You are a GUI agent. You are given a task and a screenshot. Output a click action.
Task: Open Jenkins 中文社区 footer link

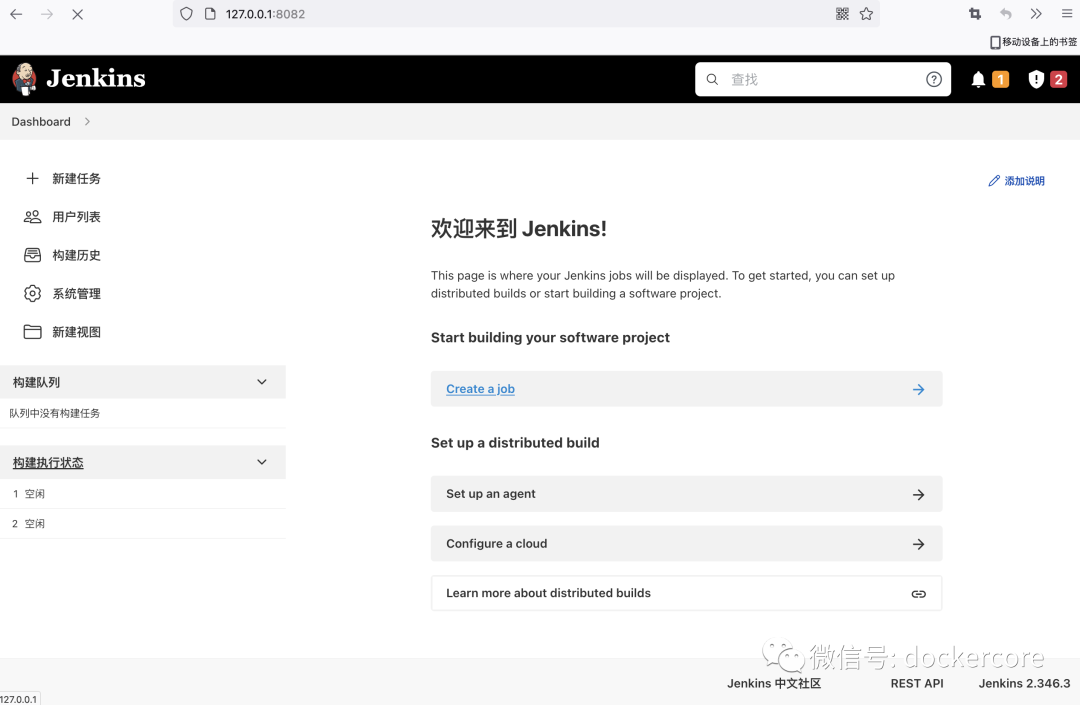774,683
